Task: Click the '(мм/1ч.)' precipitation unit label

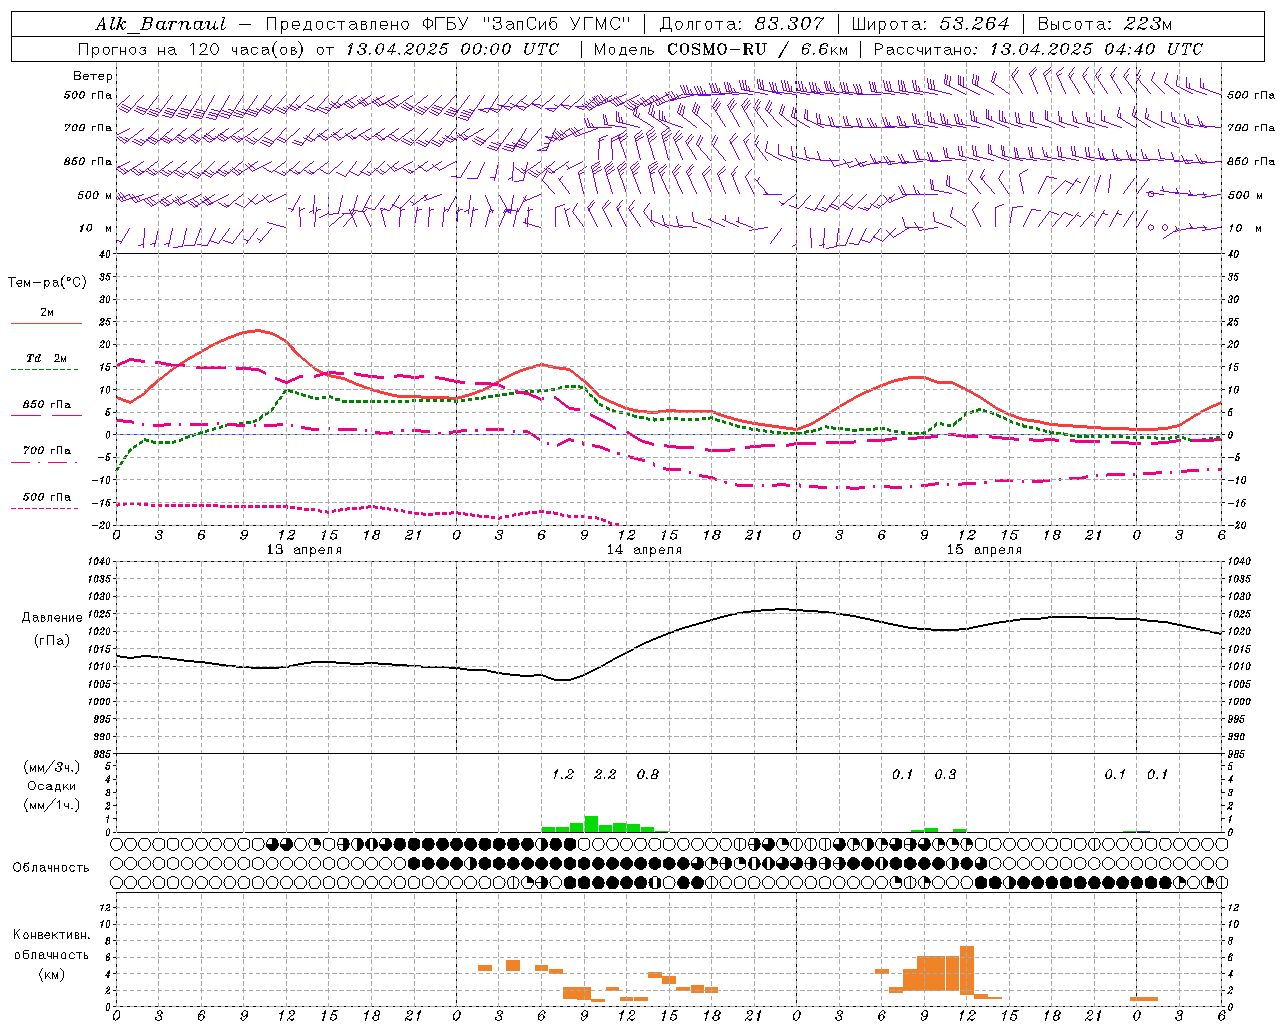Action: coord(52,806)
